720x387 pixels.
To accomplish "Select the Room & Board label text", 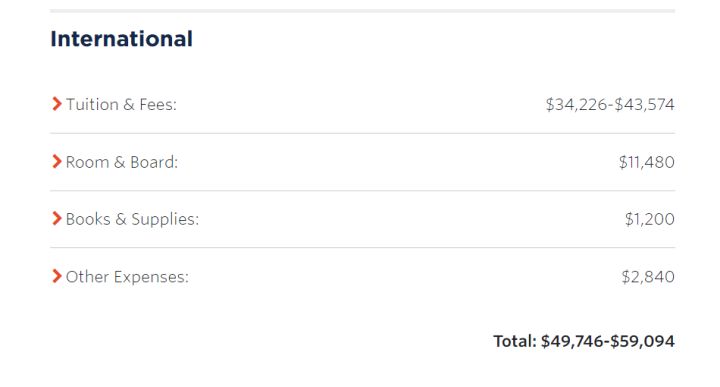I will click(x=122, y=162).
